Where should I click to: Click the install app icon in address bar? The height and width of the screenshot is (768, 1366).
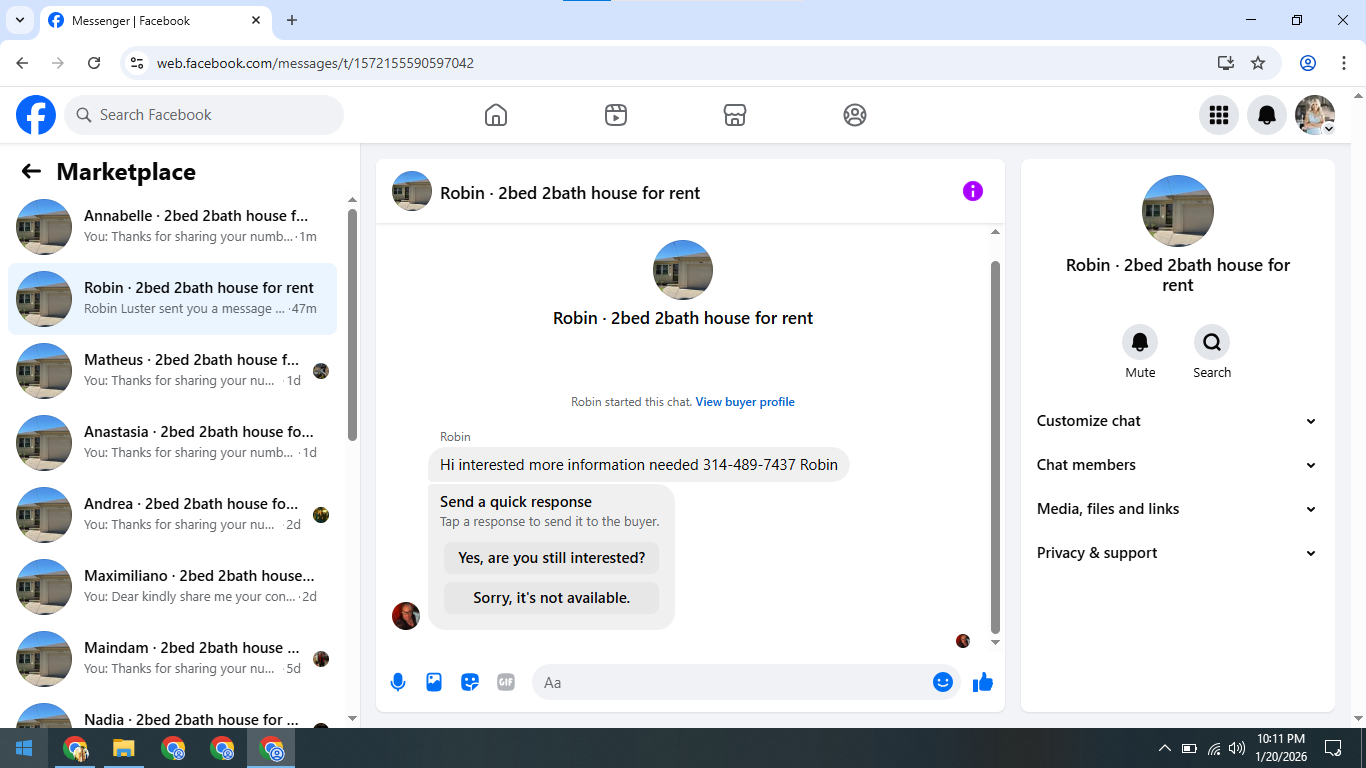1226,63
